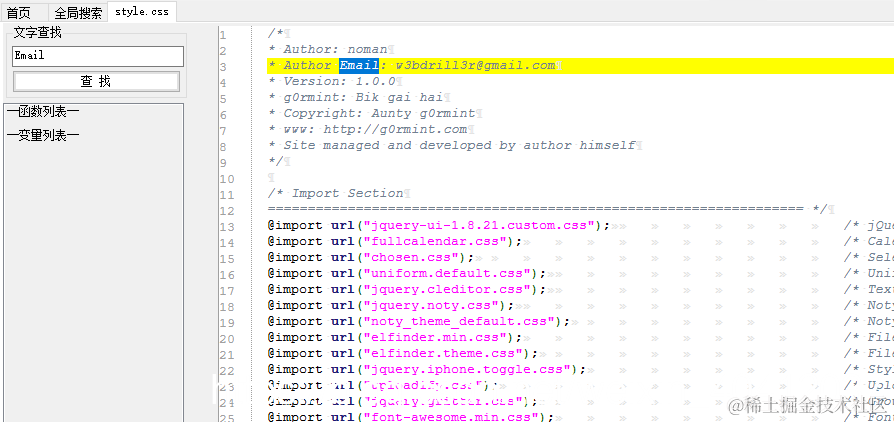This screenshot has height=422, width=894.
Task: Select the 变量列表 list header
Action: (x=43, y=136)
